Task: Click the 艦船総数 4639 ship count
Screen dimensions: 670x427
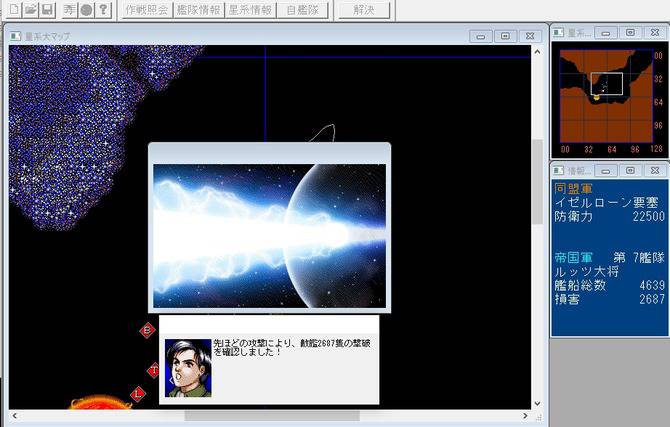Action: point(610,285)
